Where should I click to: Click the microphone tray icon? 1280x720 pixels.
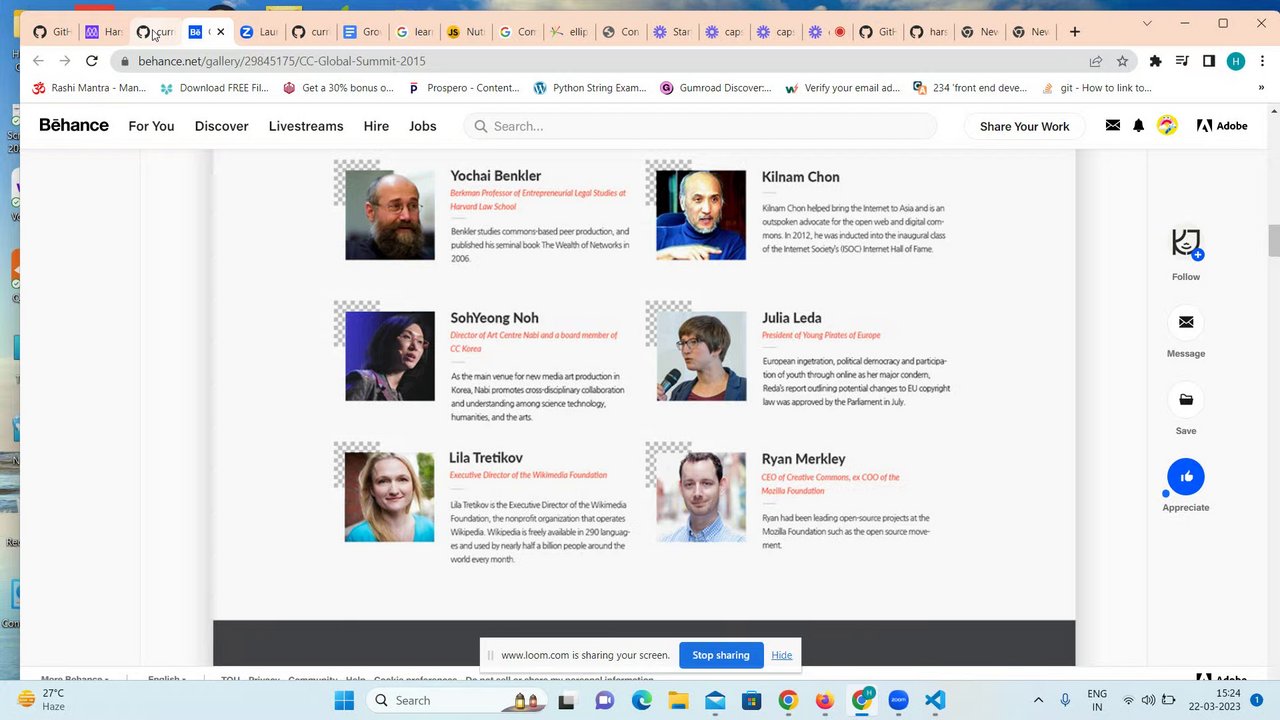pos(1065,700)
